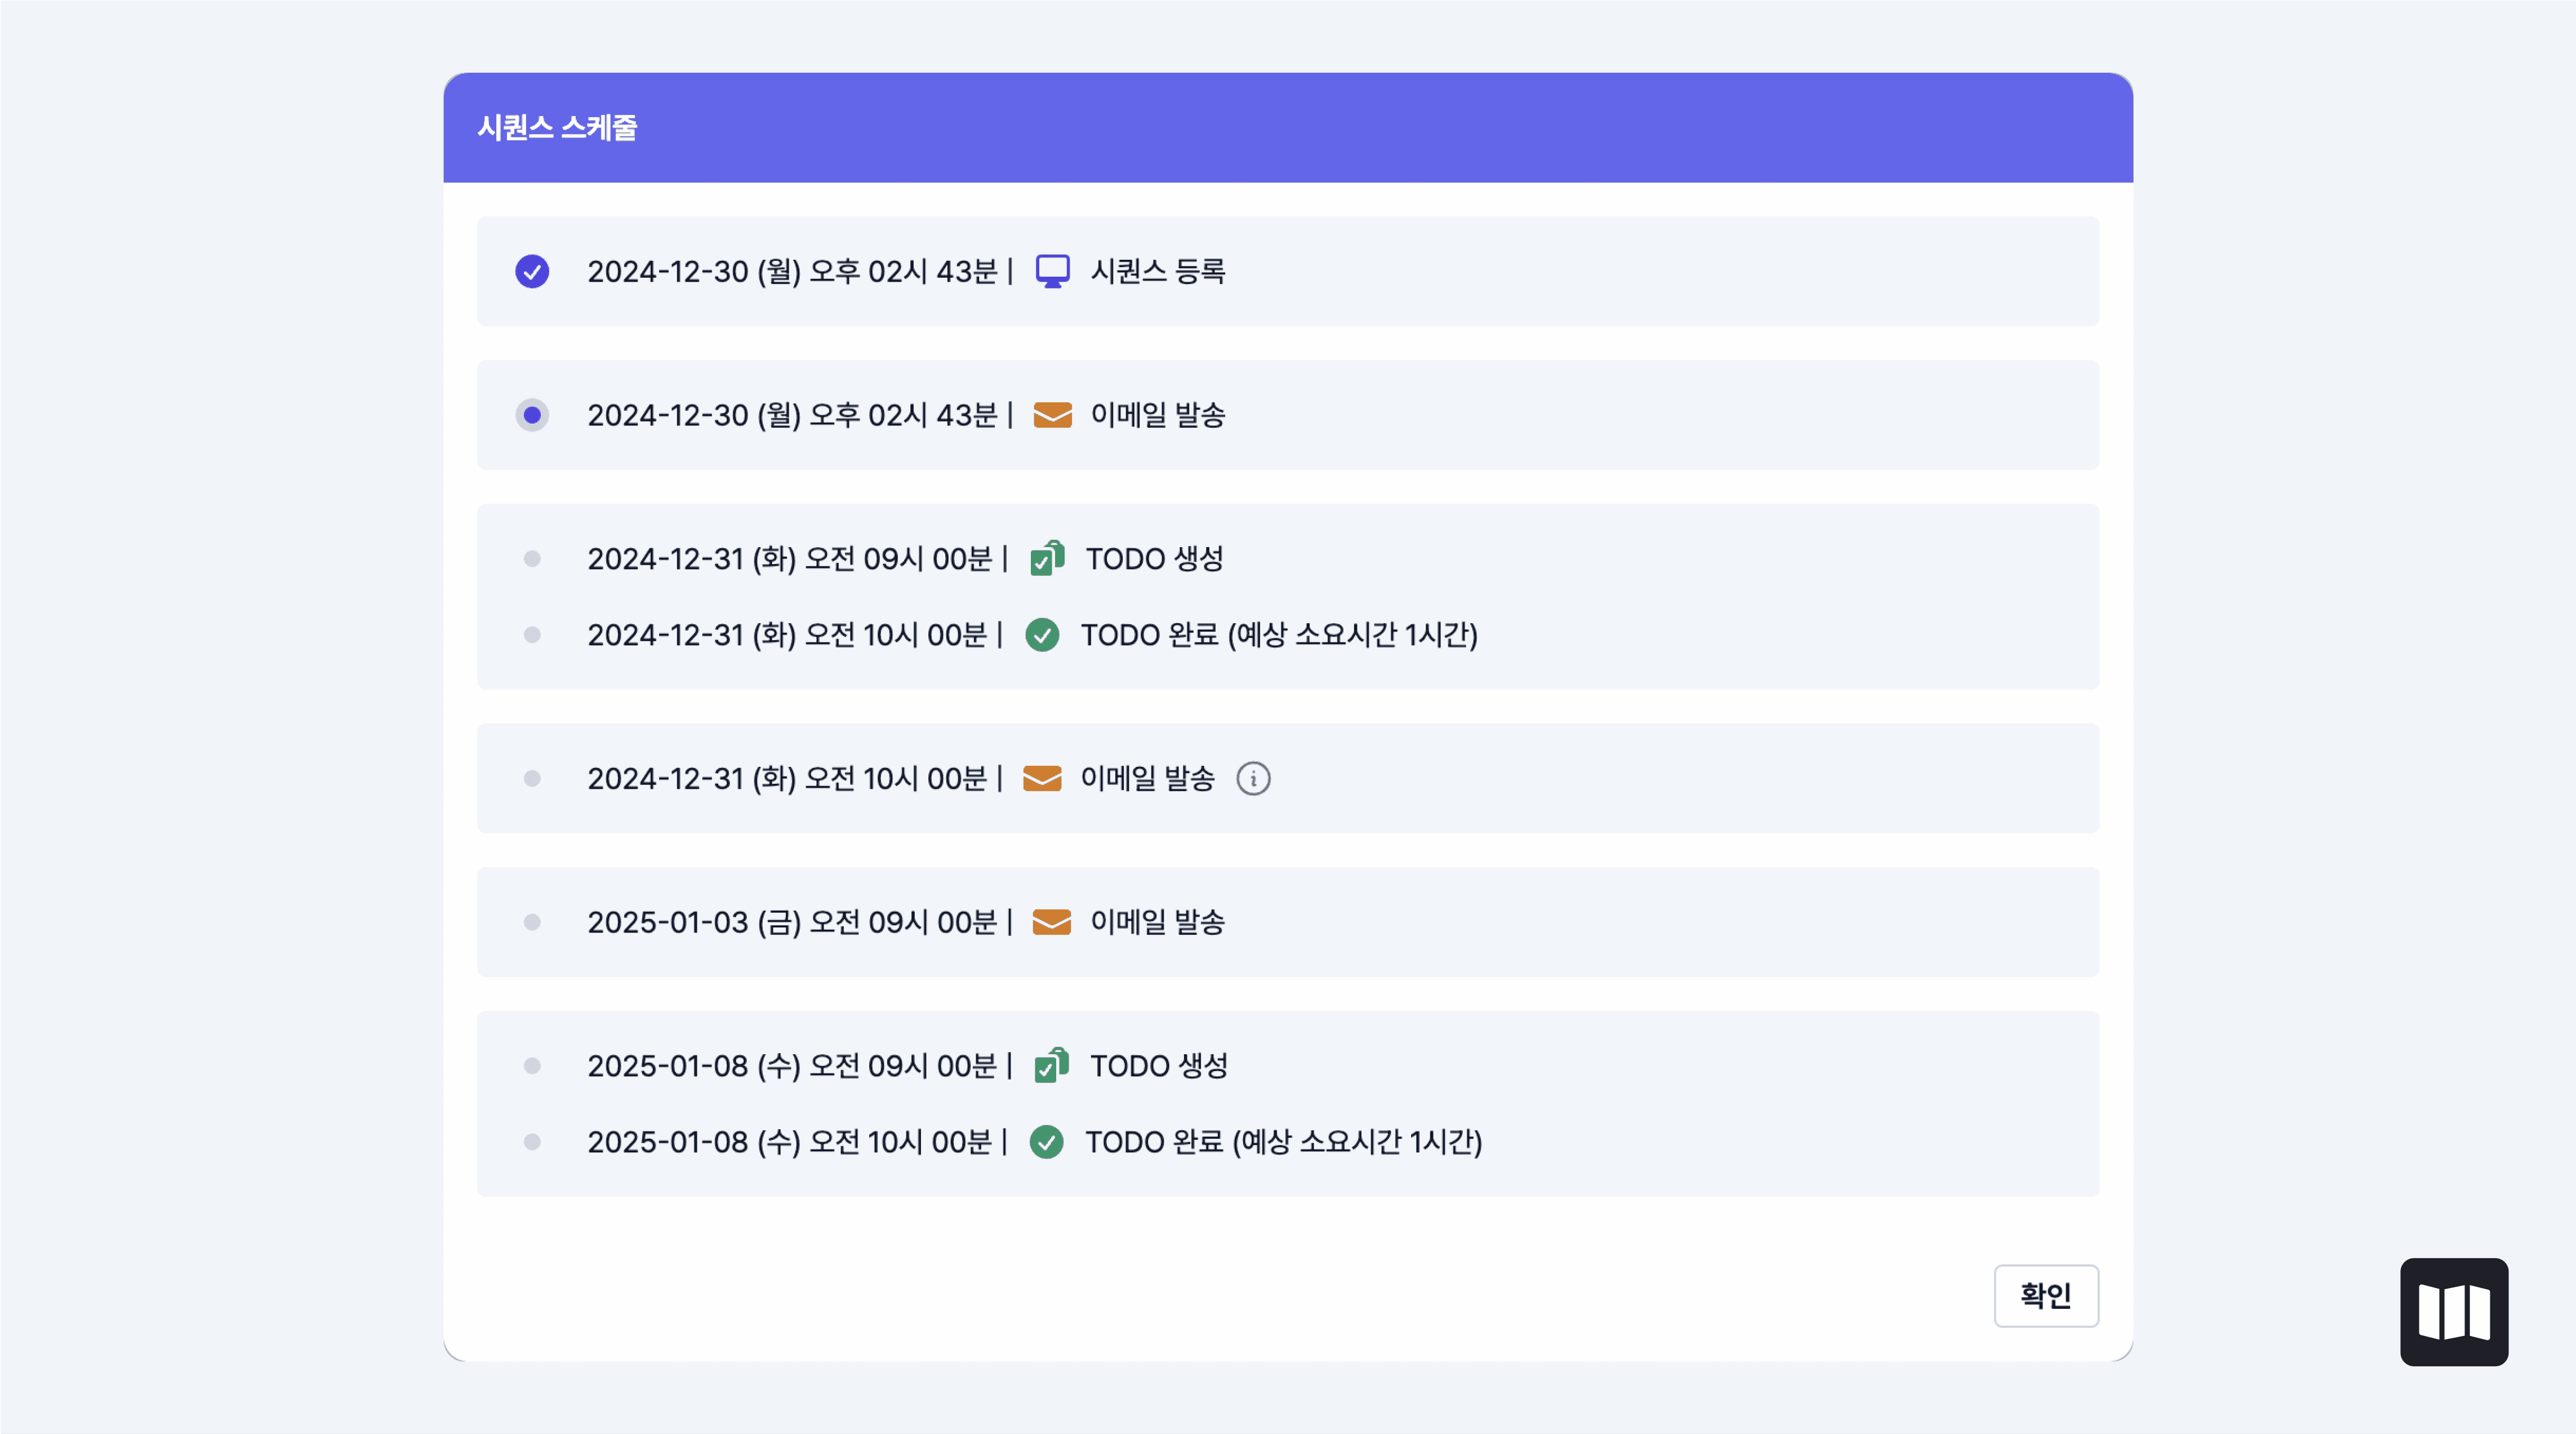Click gray dot for 2024-12-31 TODO 완료
Viewport: 2576px width, 1434px height.
[x=532, y=635]
